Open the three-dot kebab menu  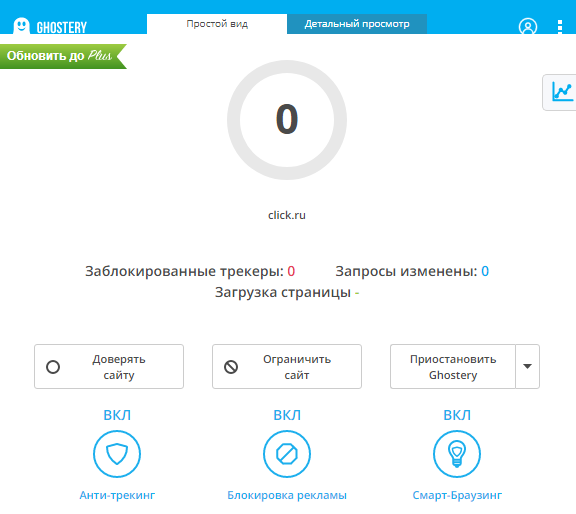(x=560, y=26)
